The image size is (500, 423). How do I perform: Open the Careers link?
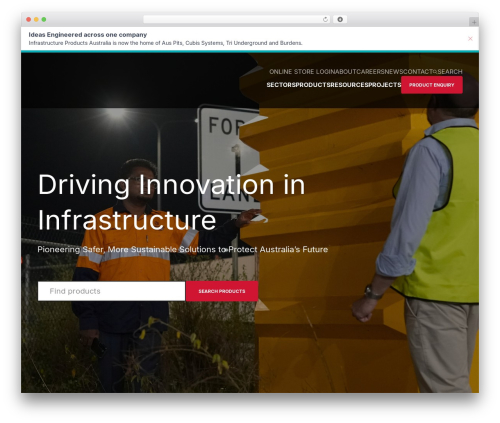370,72
